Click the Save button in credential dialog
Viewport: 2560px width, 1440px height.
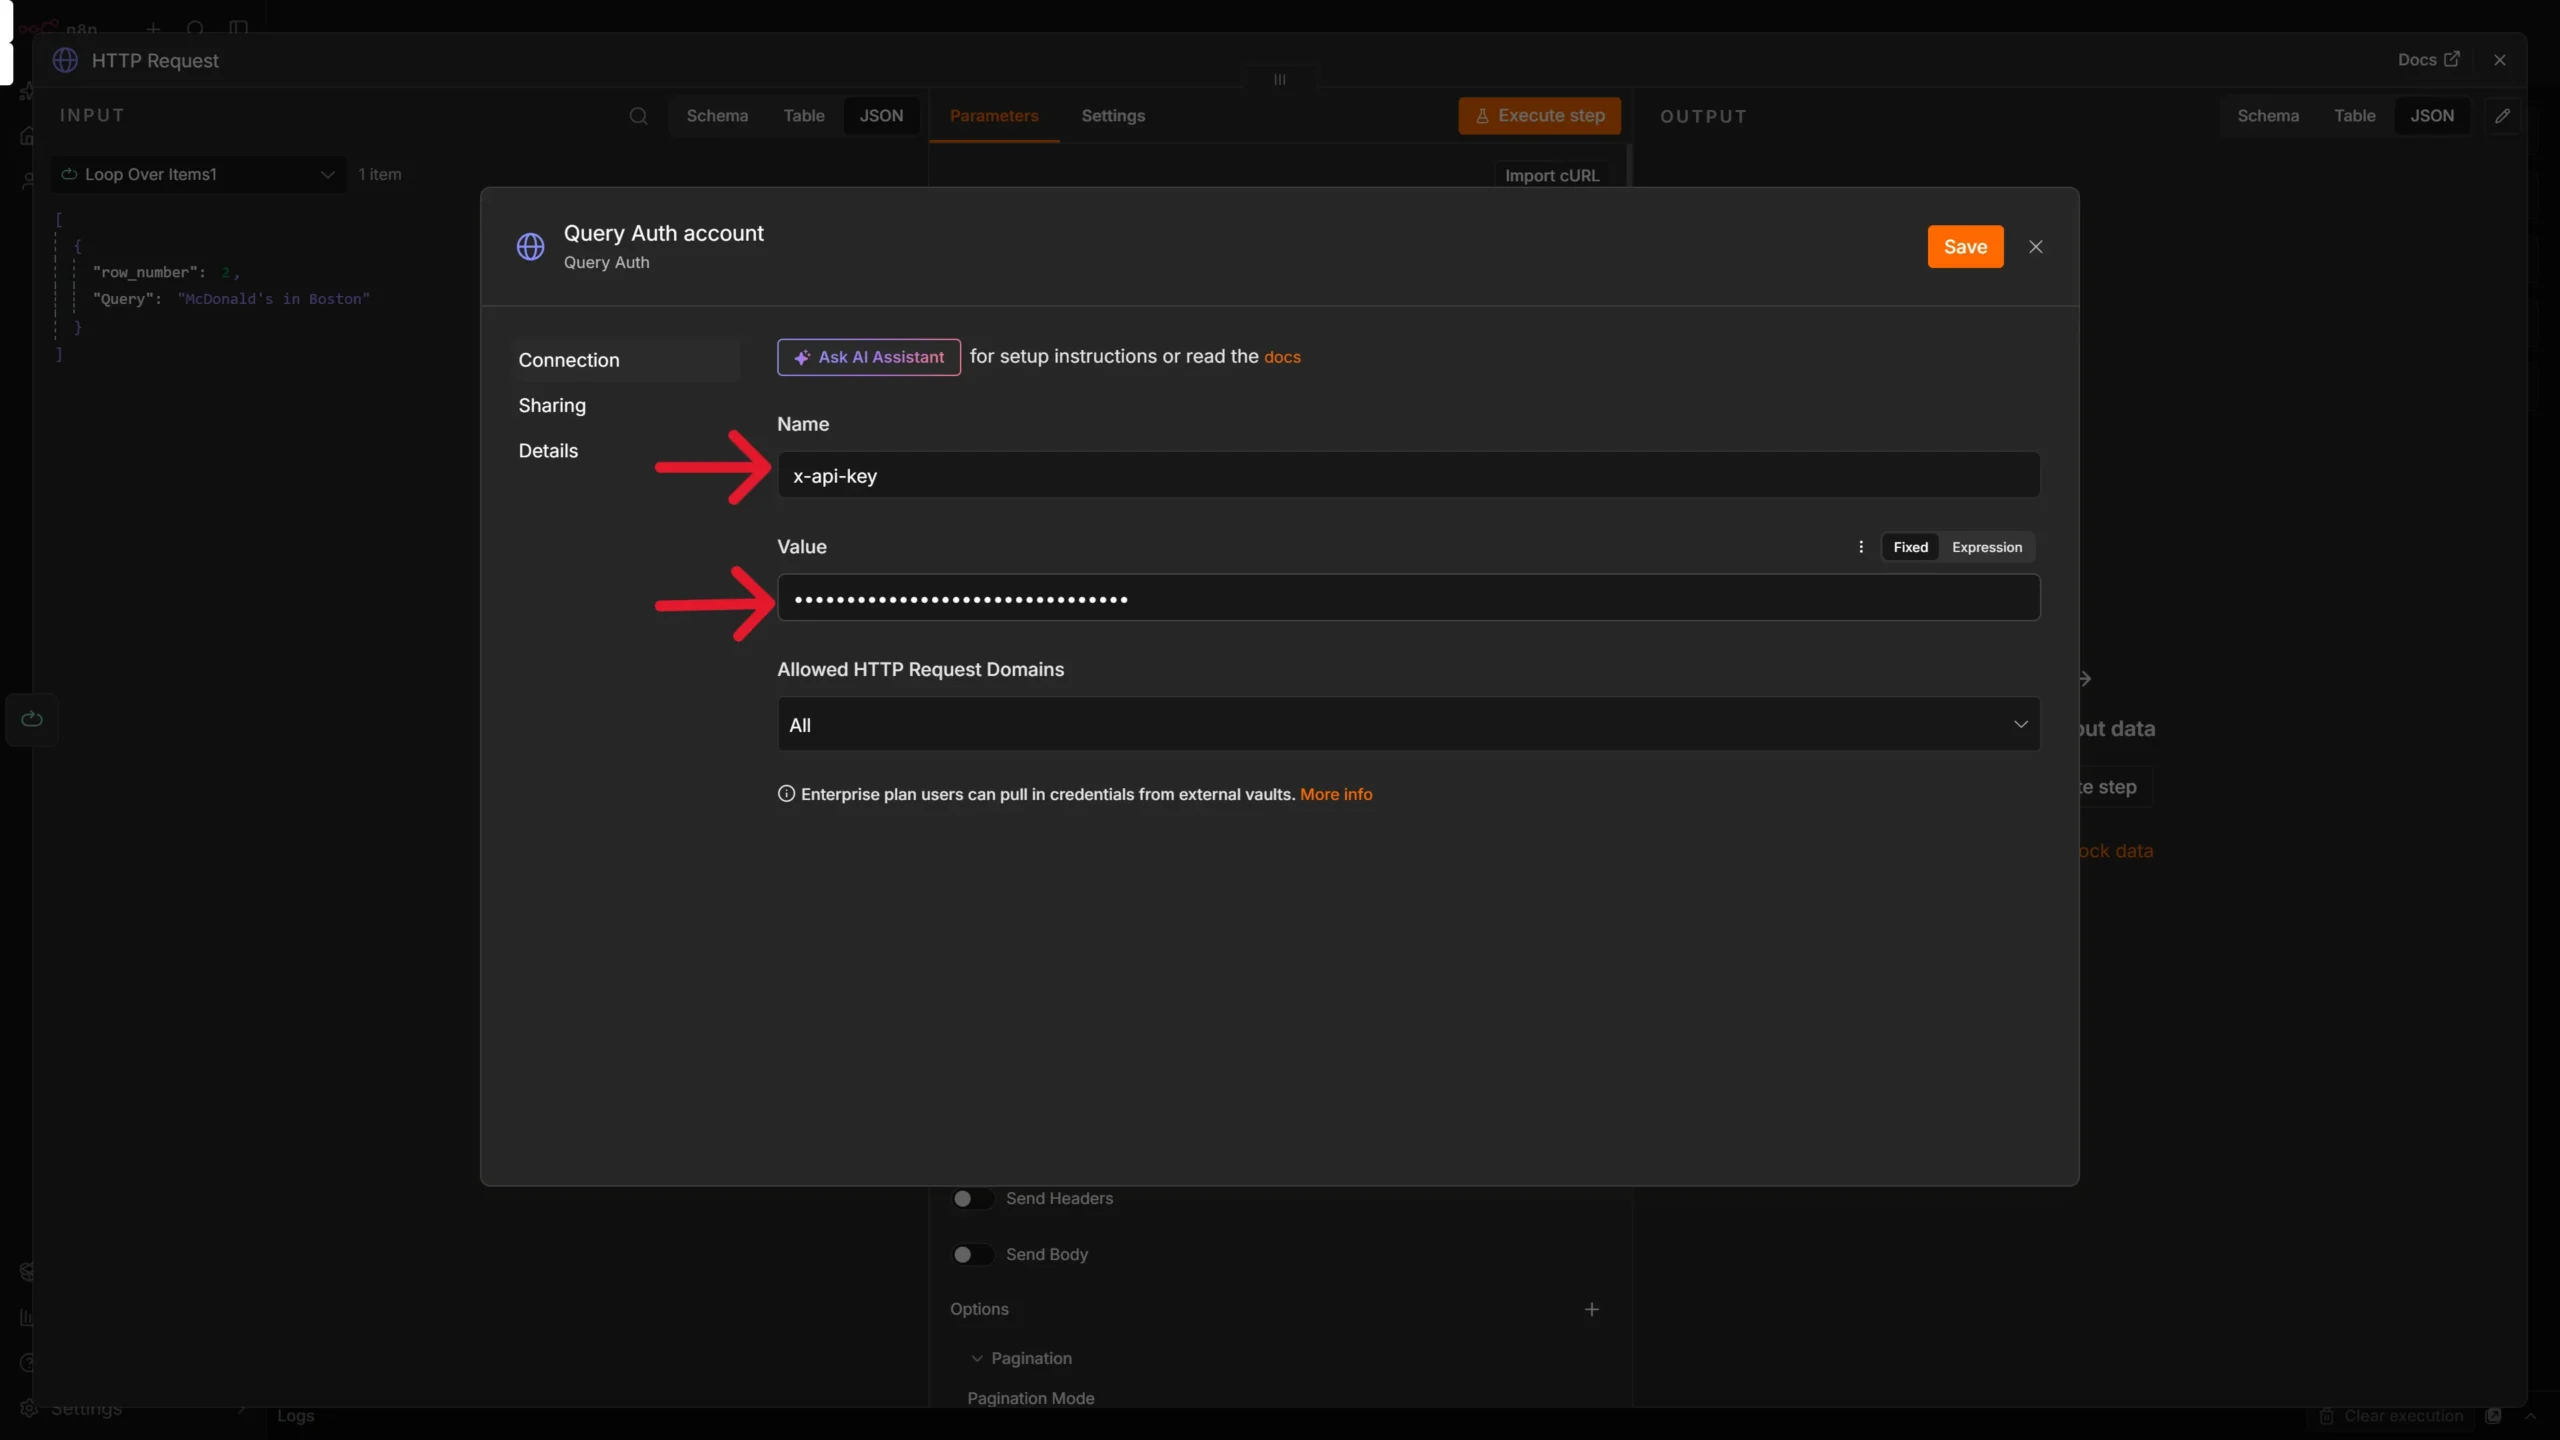click(1965, 247)
